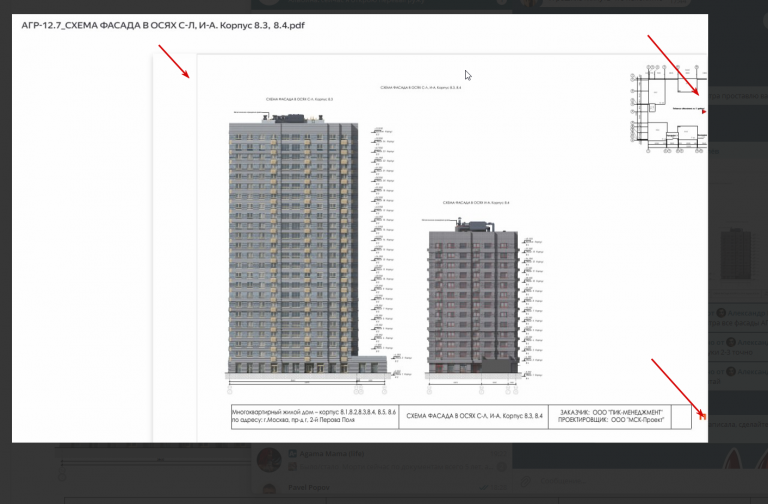768x504 pixels.
Task: Select the PDF file name title
Action: pyautogui.click(x=163, y=25)
